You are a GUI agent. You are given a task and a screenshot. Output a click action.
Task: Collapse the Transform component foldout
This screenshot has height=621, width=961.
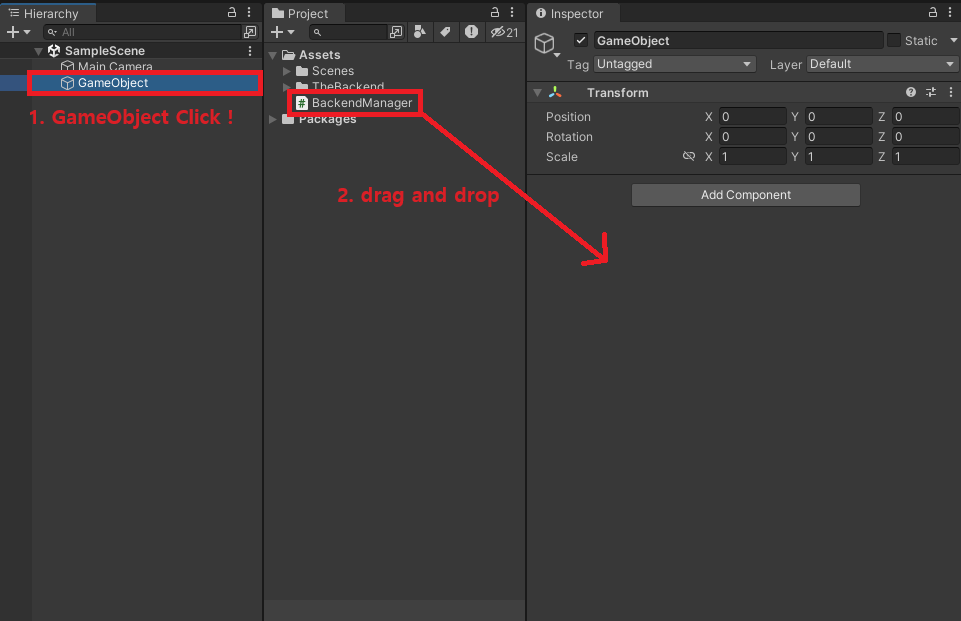click(x=537, y=93)
